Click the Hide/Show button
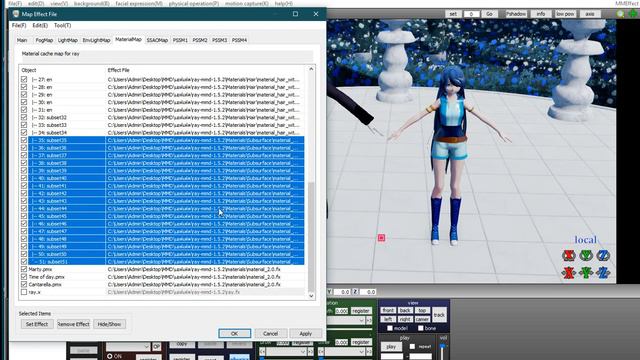This screenshot has height=360, width=640. tap(109, 324)
